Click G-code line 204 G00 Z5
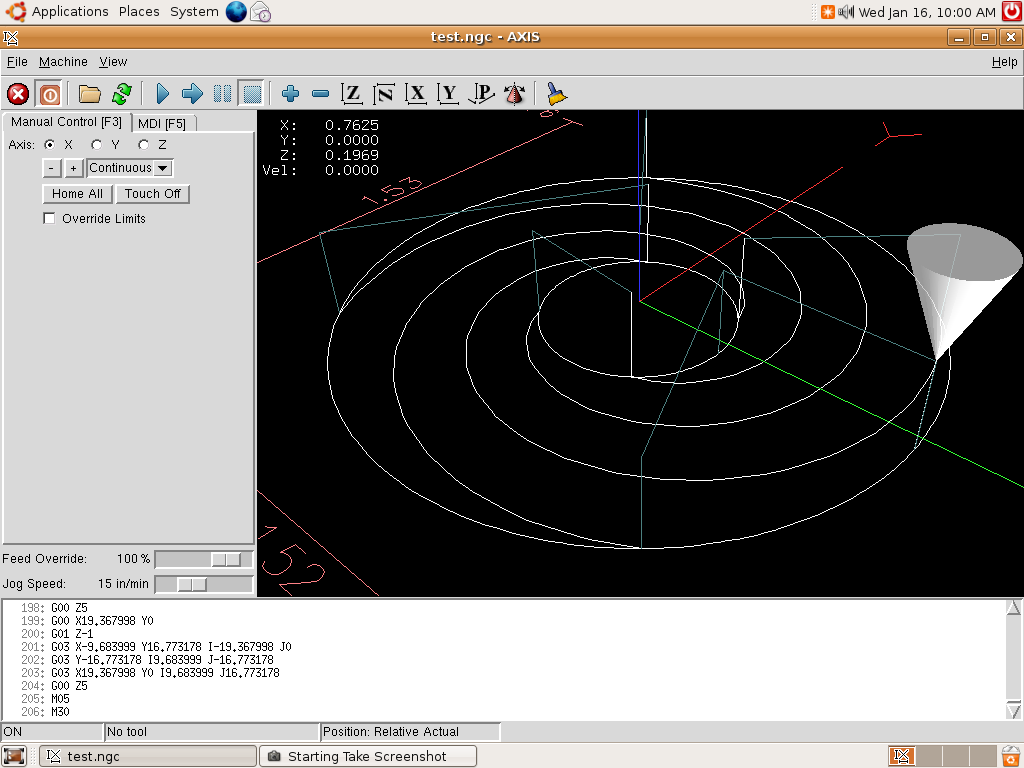Viewport: 1024px width, 768px height. tap(69, 686)
